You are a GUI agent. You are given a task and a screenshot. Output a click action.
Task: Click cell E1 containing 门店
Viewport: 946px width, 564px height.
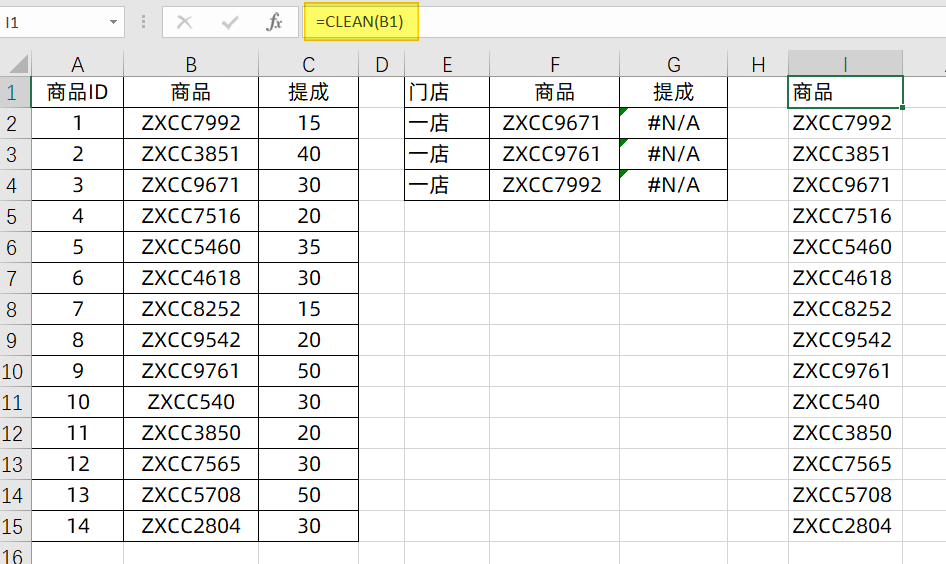point(447,92)
